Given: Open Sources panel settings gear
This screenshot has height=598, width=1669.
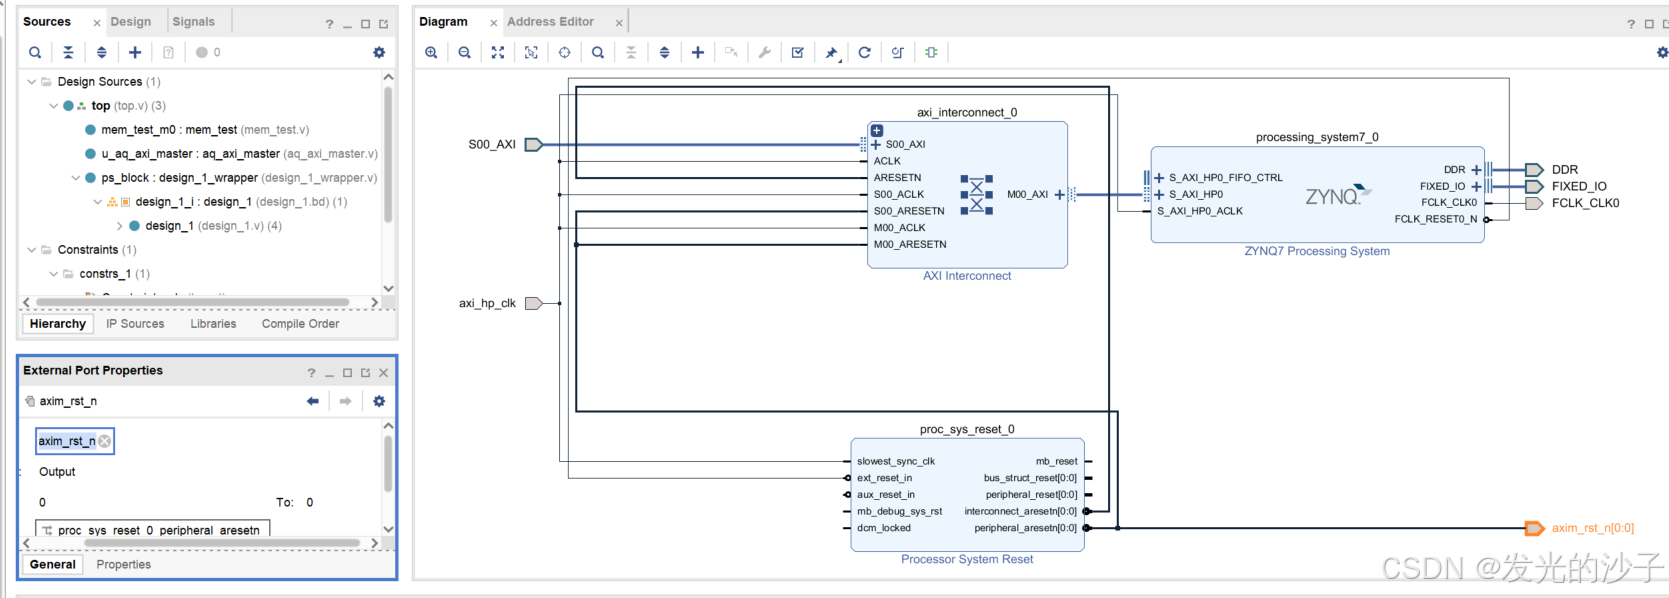Looking at the screenshot, I should click(379, 52).
